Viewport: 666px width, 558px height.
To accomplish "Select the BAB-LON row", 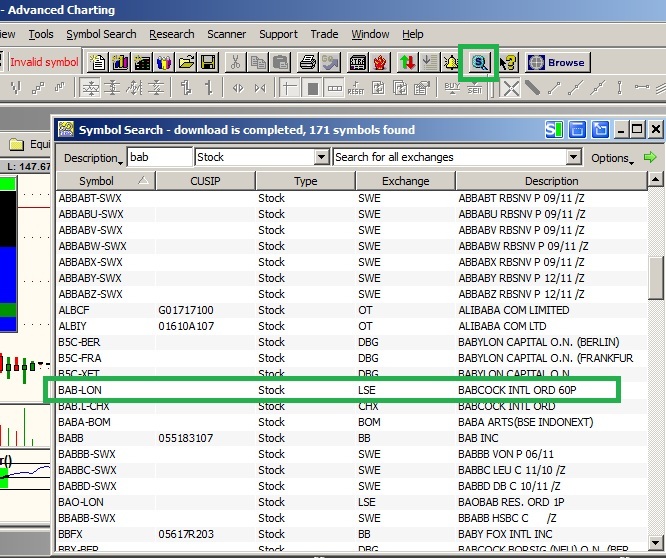I will 352,390.
